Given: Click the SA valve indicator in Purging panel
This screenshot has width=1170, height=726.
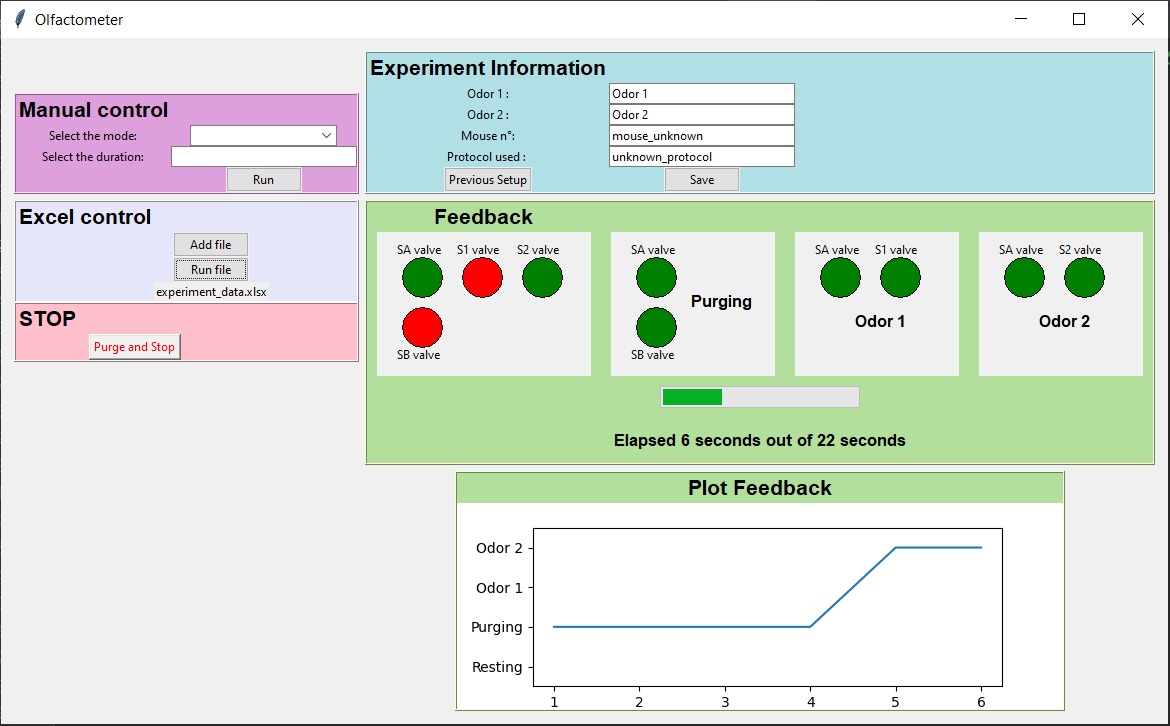Looking at the screenshot, I should click(656, 278).
